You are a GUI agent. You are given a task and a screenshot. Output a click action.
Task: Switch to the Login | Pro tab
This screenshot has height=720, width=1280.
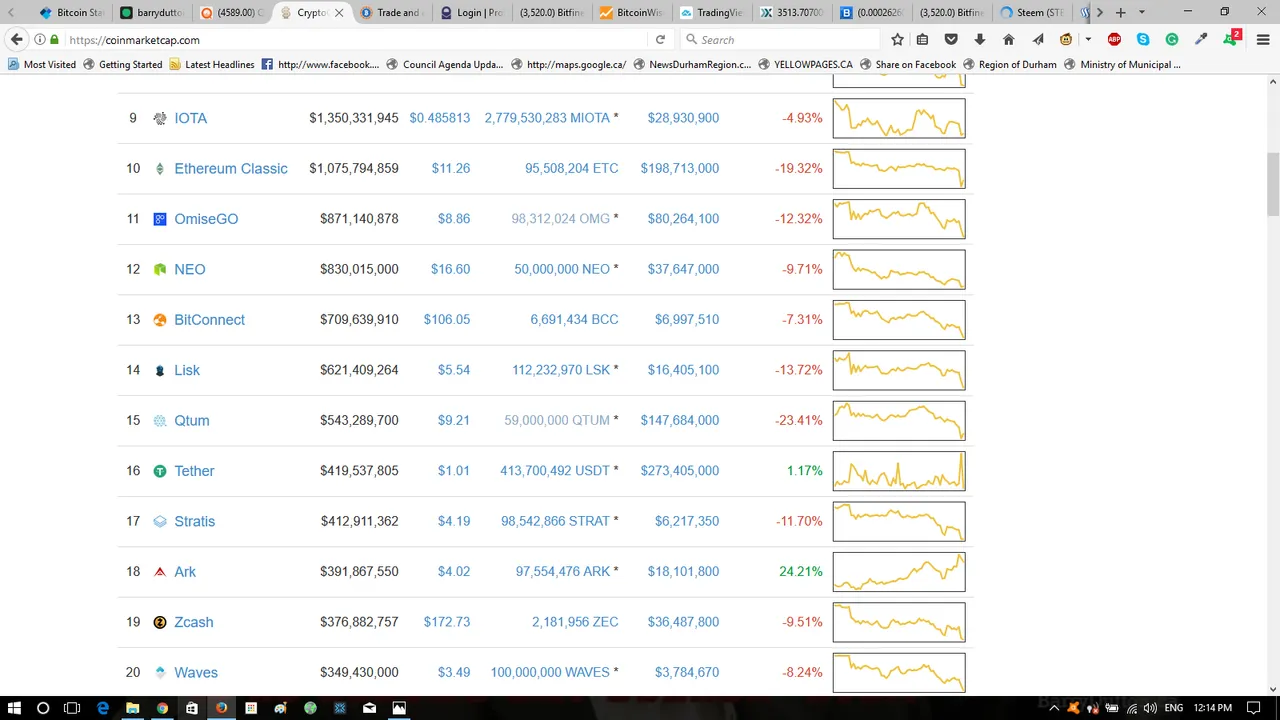click(x=473, y=13)
